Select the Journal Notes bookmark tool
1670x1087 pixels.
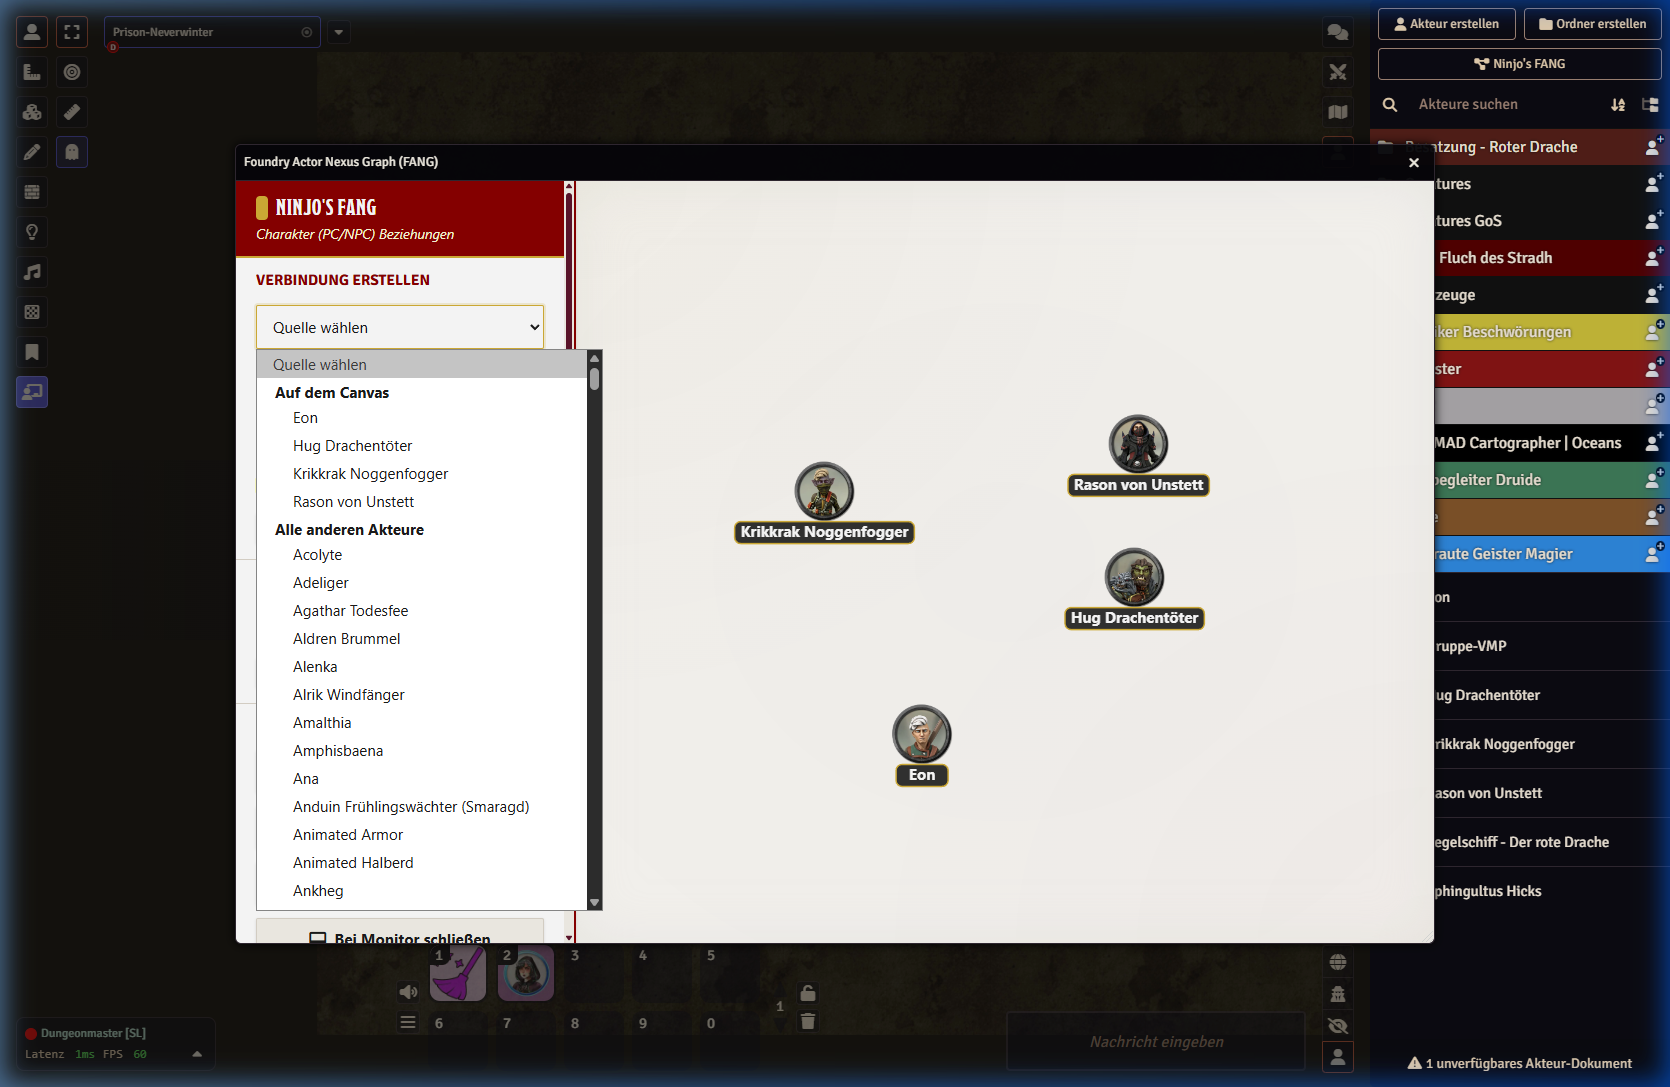click(32, 352)
